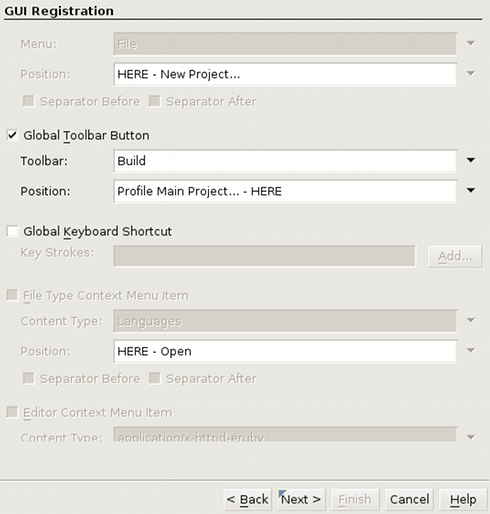Toggle Separator Before under Menu position
This screenshot has height=514, width=490.
pos(29,101)
